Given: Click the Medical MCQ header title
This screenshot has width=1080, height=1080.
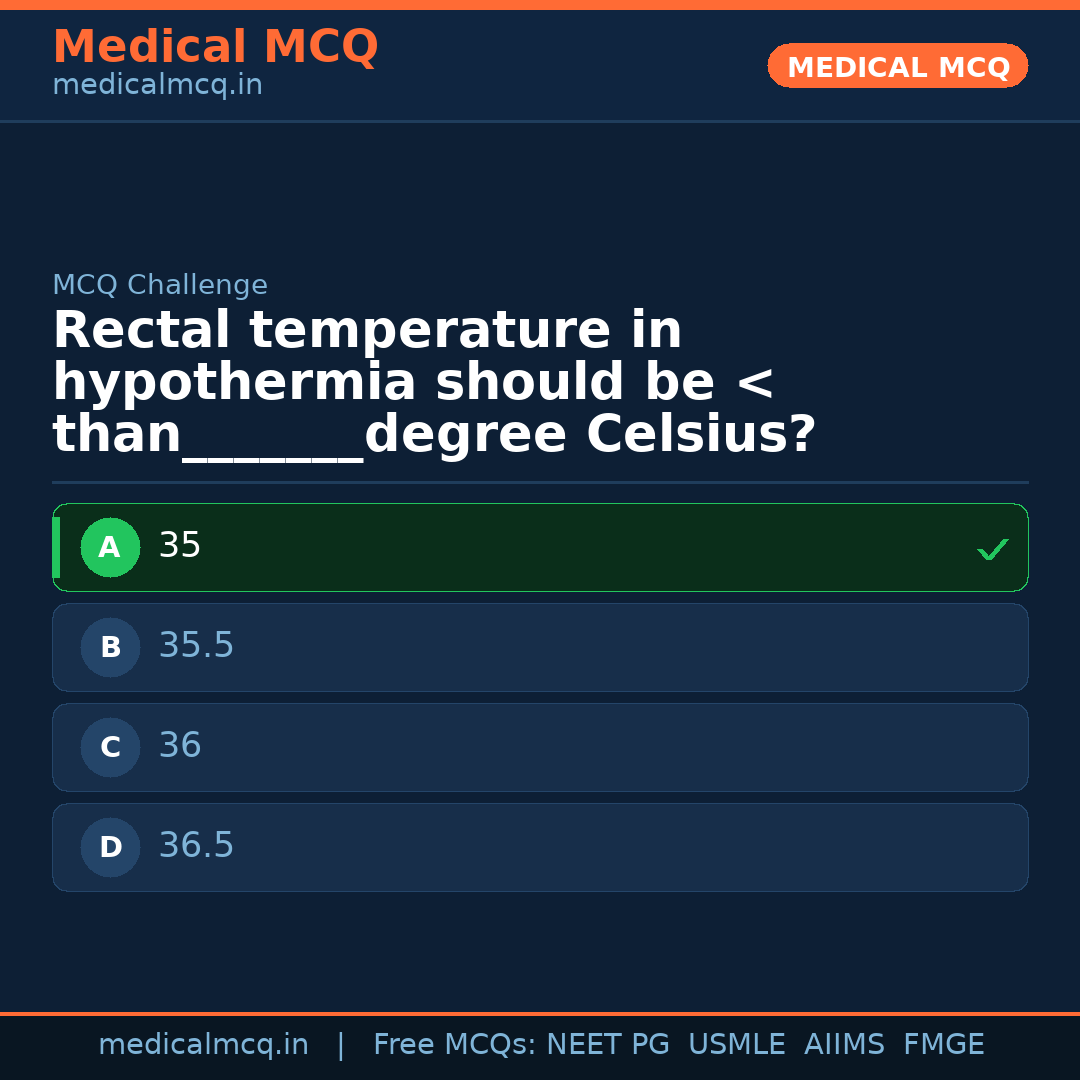Looking at the screenshot, I should click(x=215, y=47).
